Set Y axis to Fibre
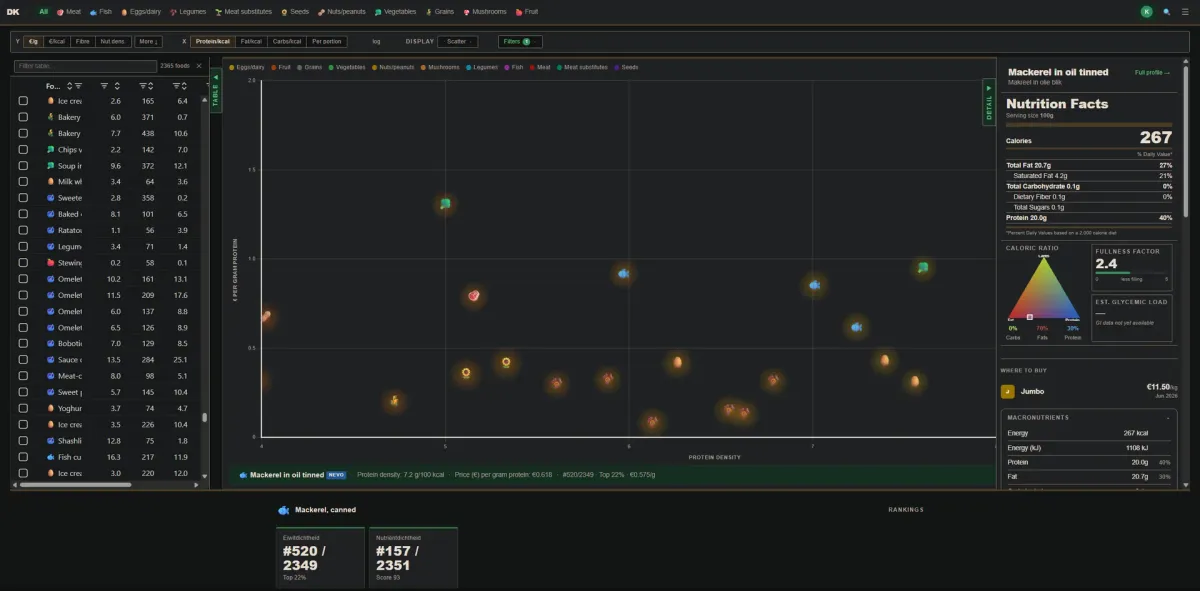Image resolution: width=1200 pixels, height=591 pixels. click(x=82, y=42)
